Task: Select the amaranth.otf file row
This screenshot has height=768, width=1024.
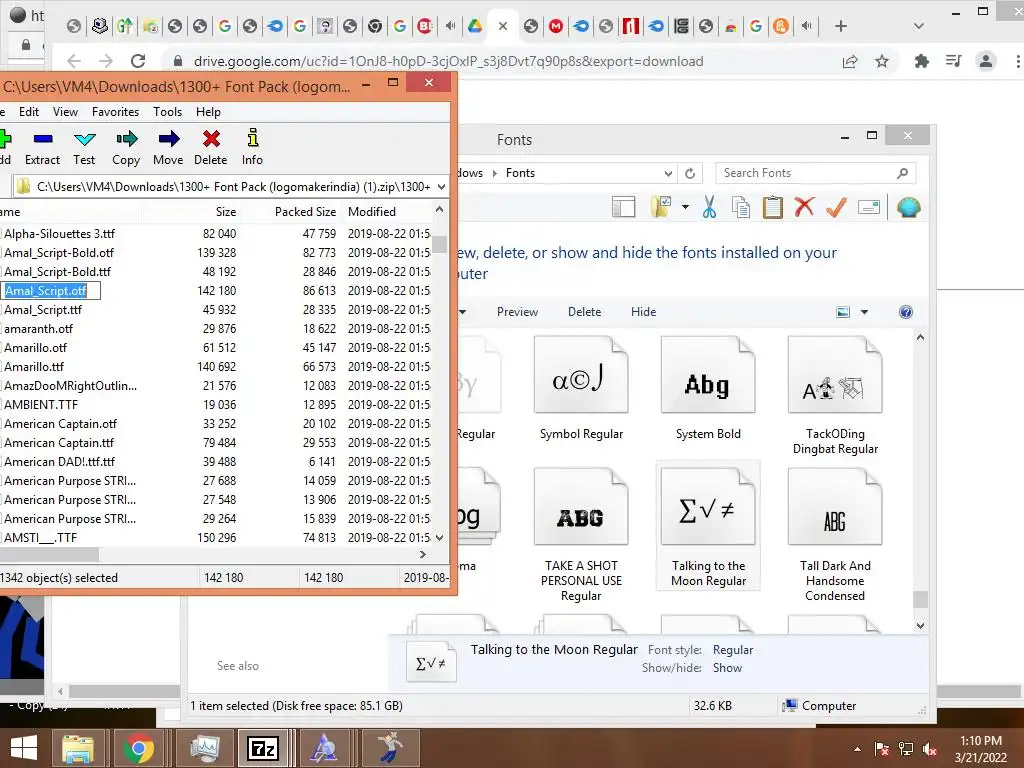Action: 216,329
